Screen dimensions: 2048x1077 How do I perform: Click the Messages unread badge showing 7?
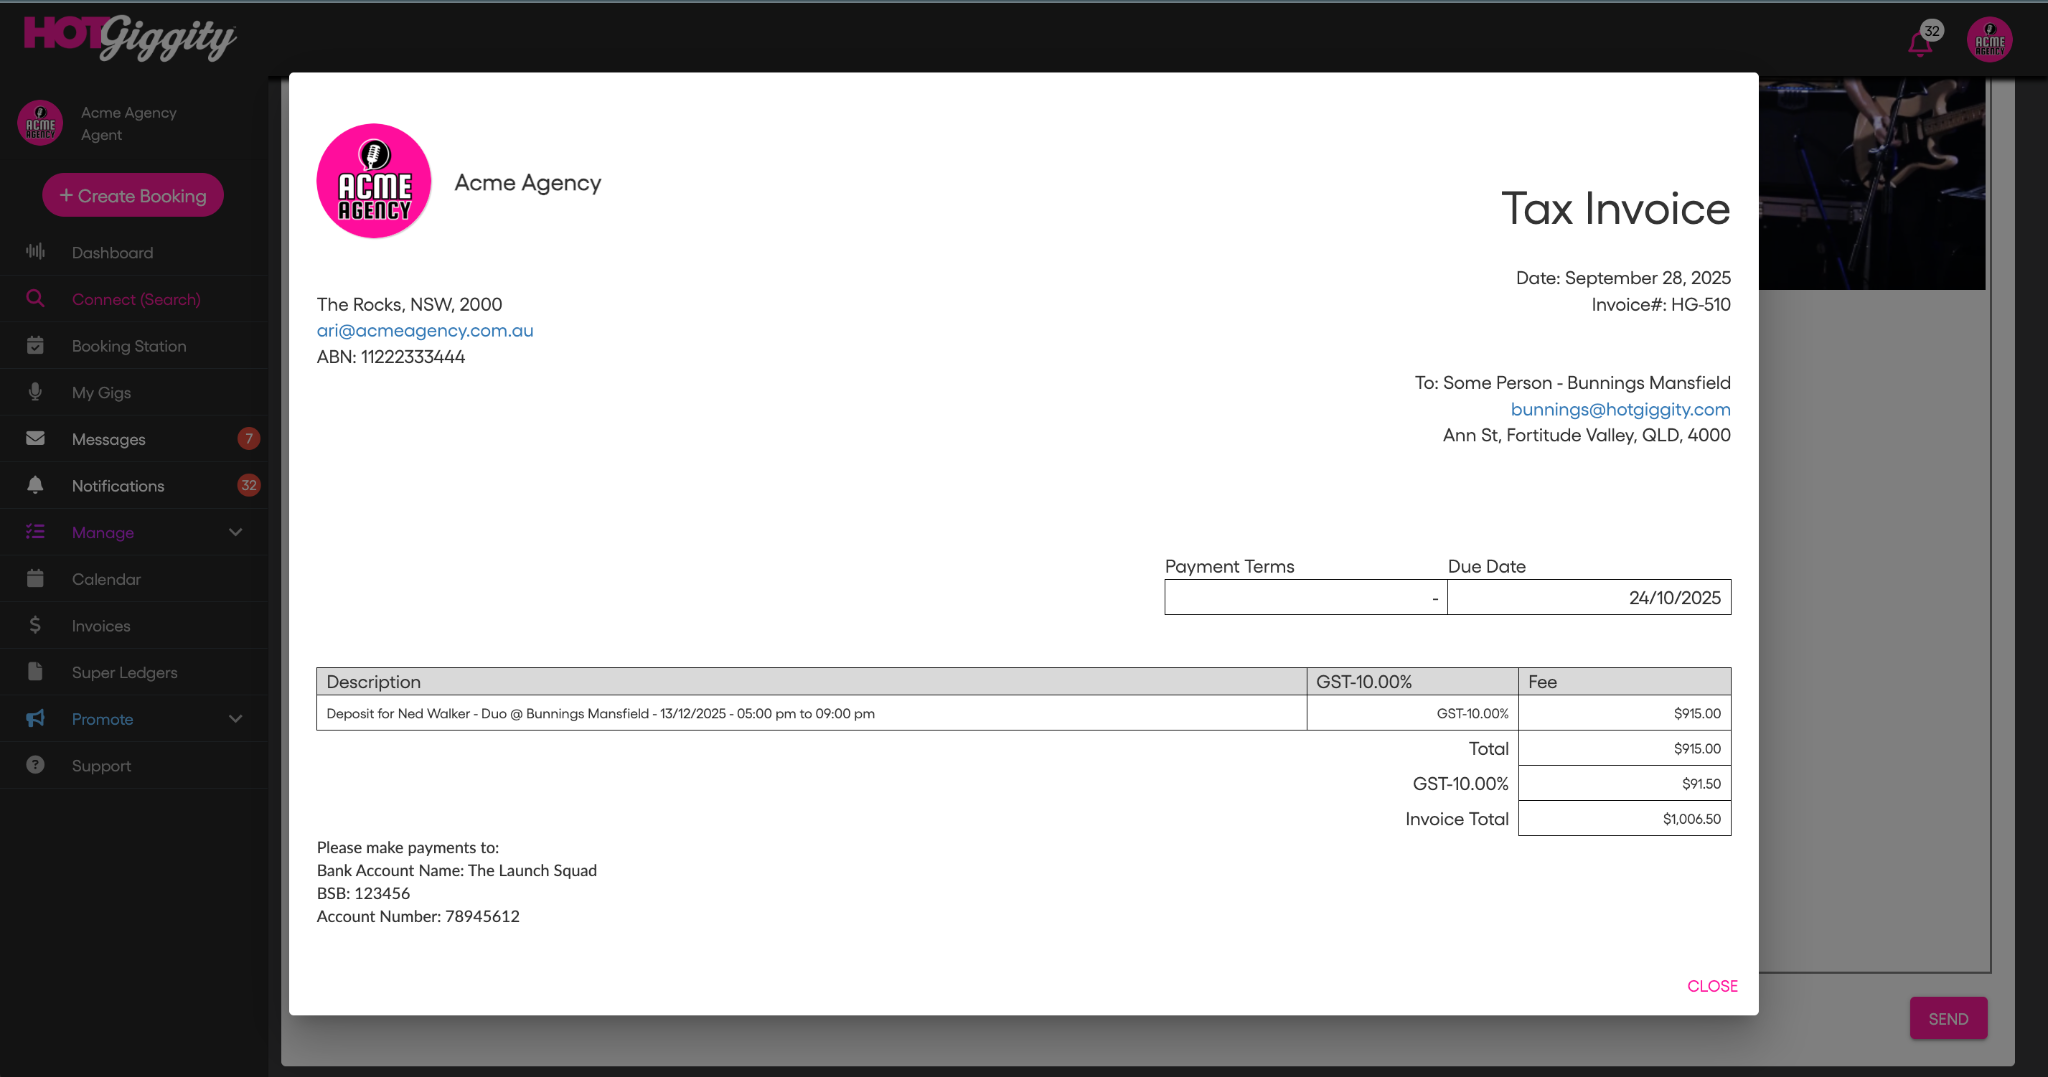pos(249,439)
